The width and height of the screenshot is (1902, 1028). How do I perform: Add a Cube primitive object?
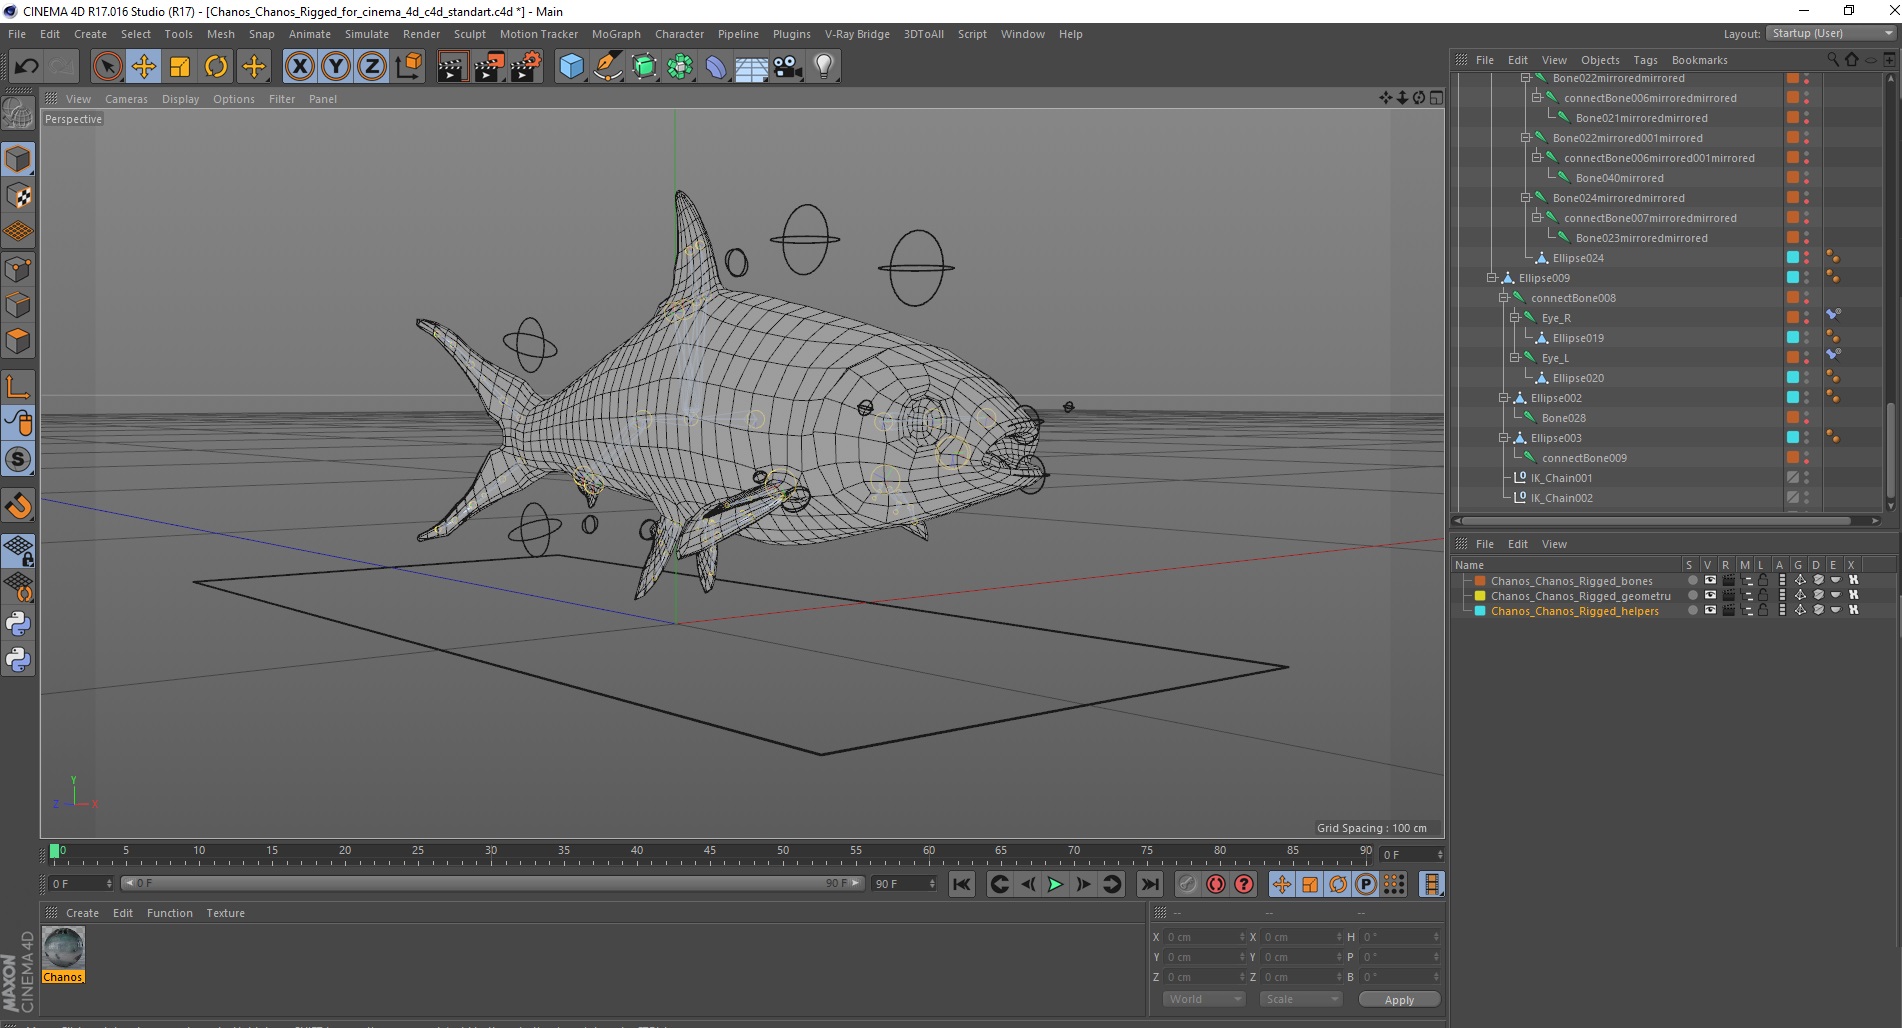pyautogui.click(x=571, y=67)
